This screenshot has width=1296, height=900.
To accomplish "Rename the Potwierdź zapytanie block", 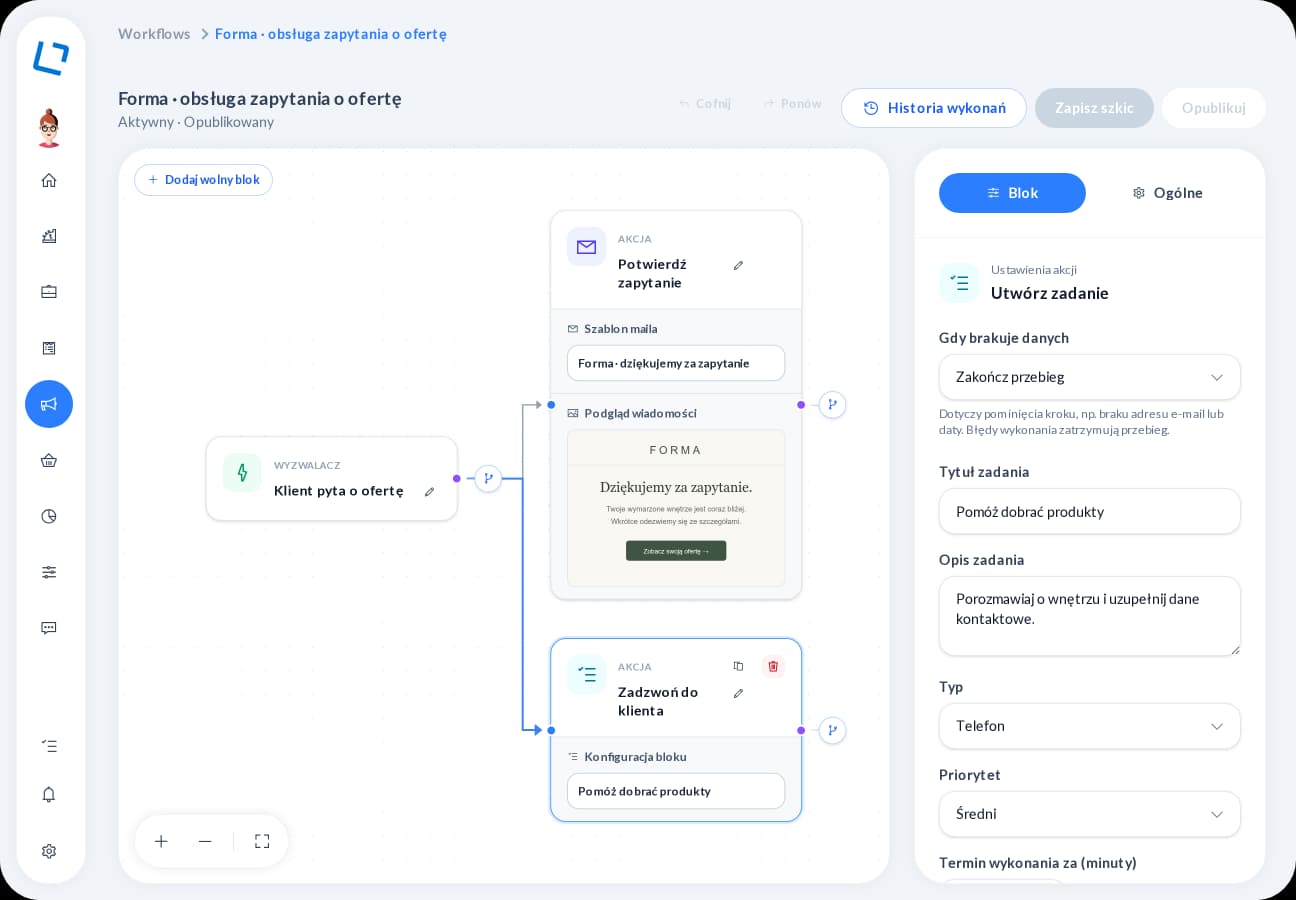I will (x=738, y=265).
